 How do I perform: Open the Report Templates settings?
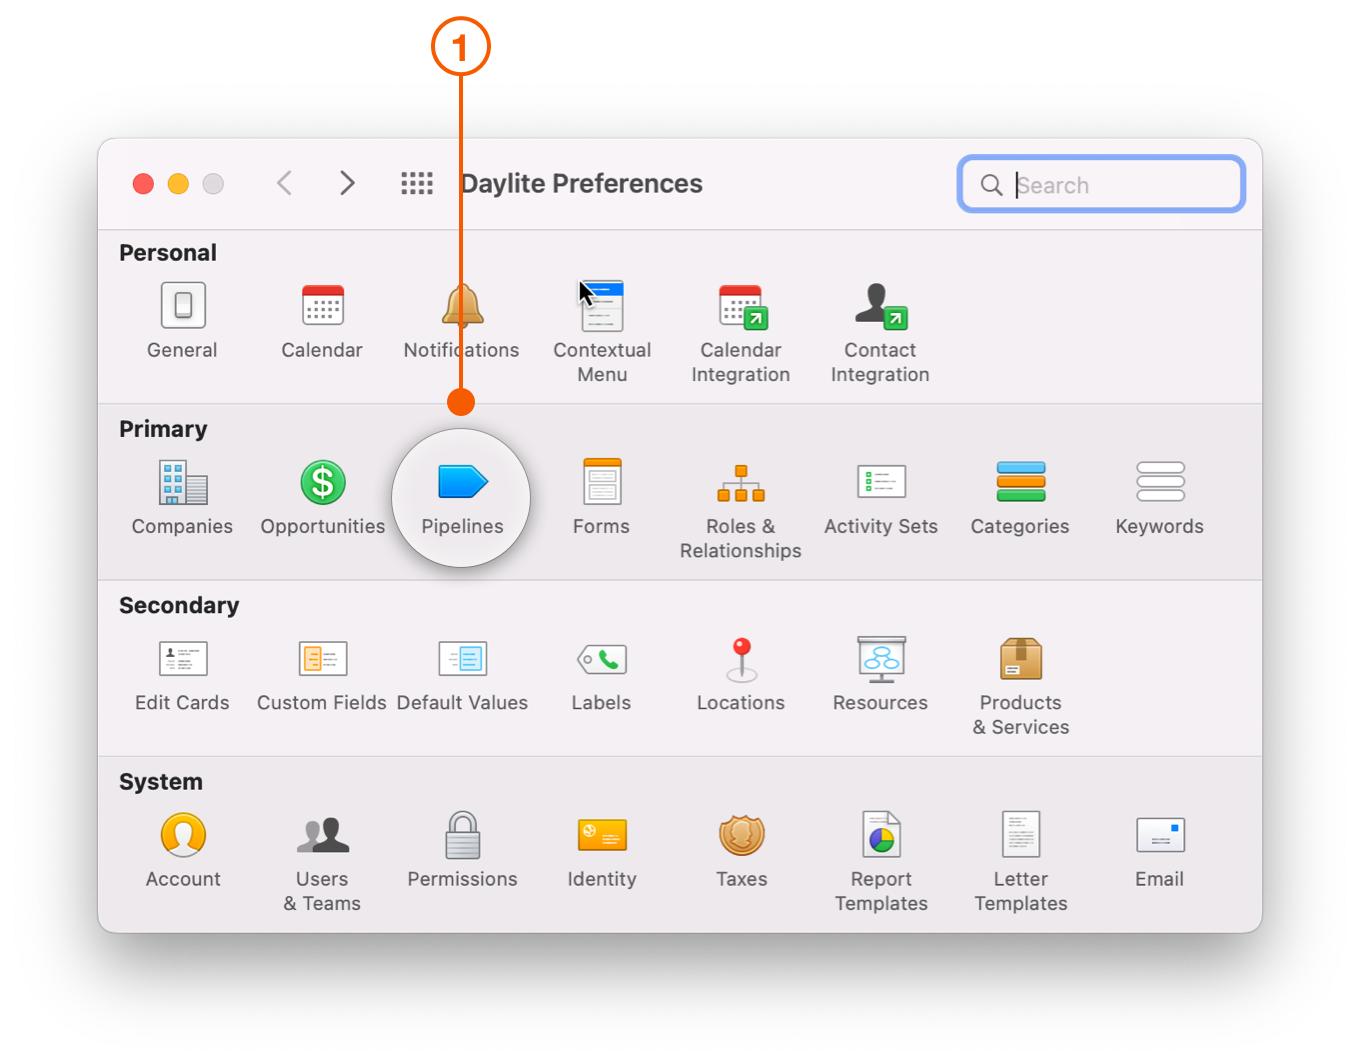[879, 835]
